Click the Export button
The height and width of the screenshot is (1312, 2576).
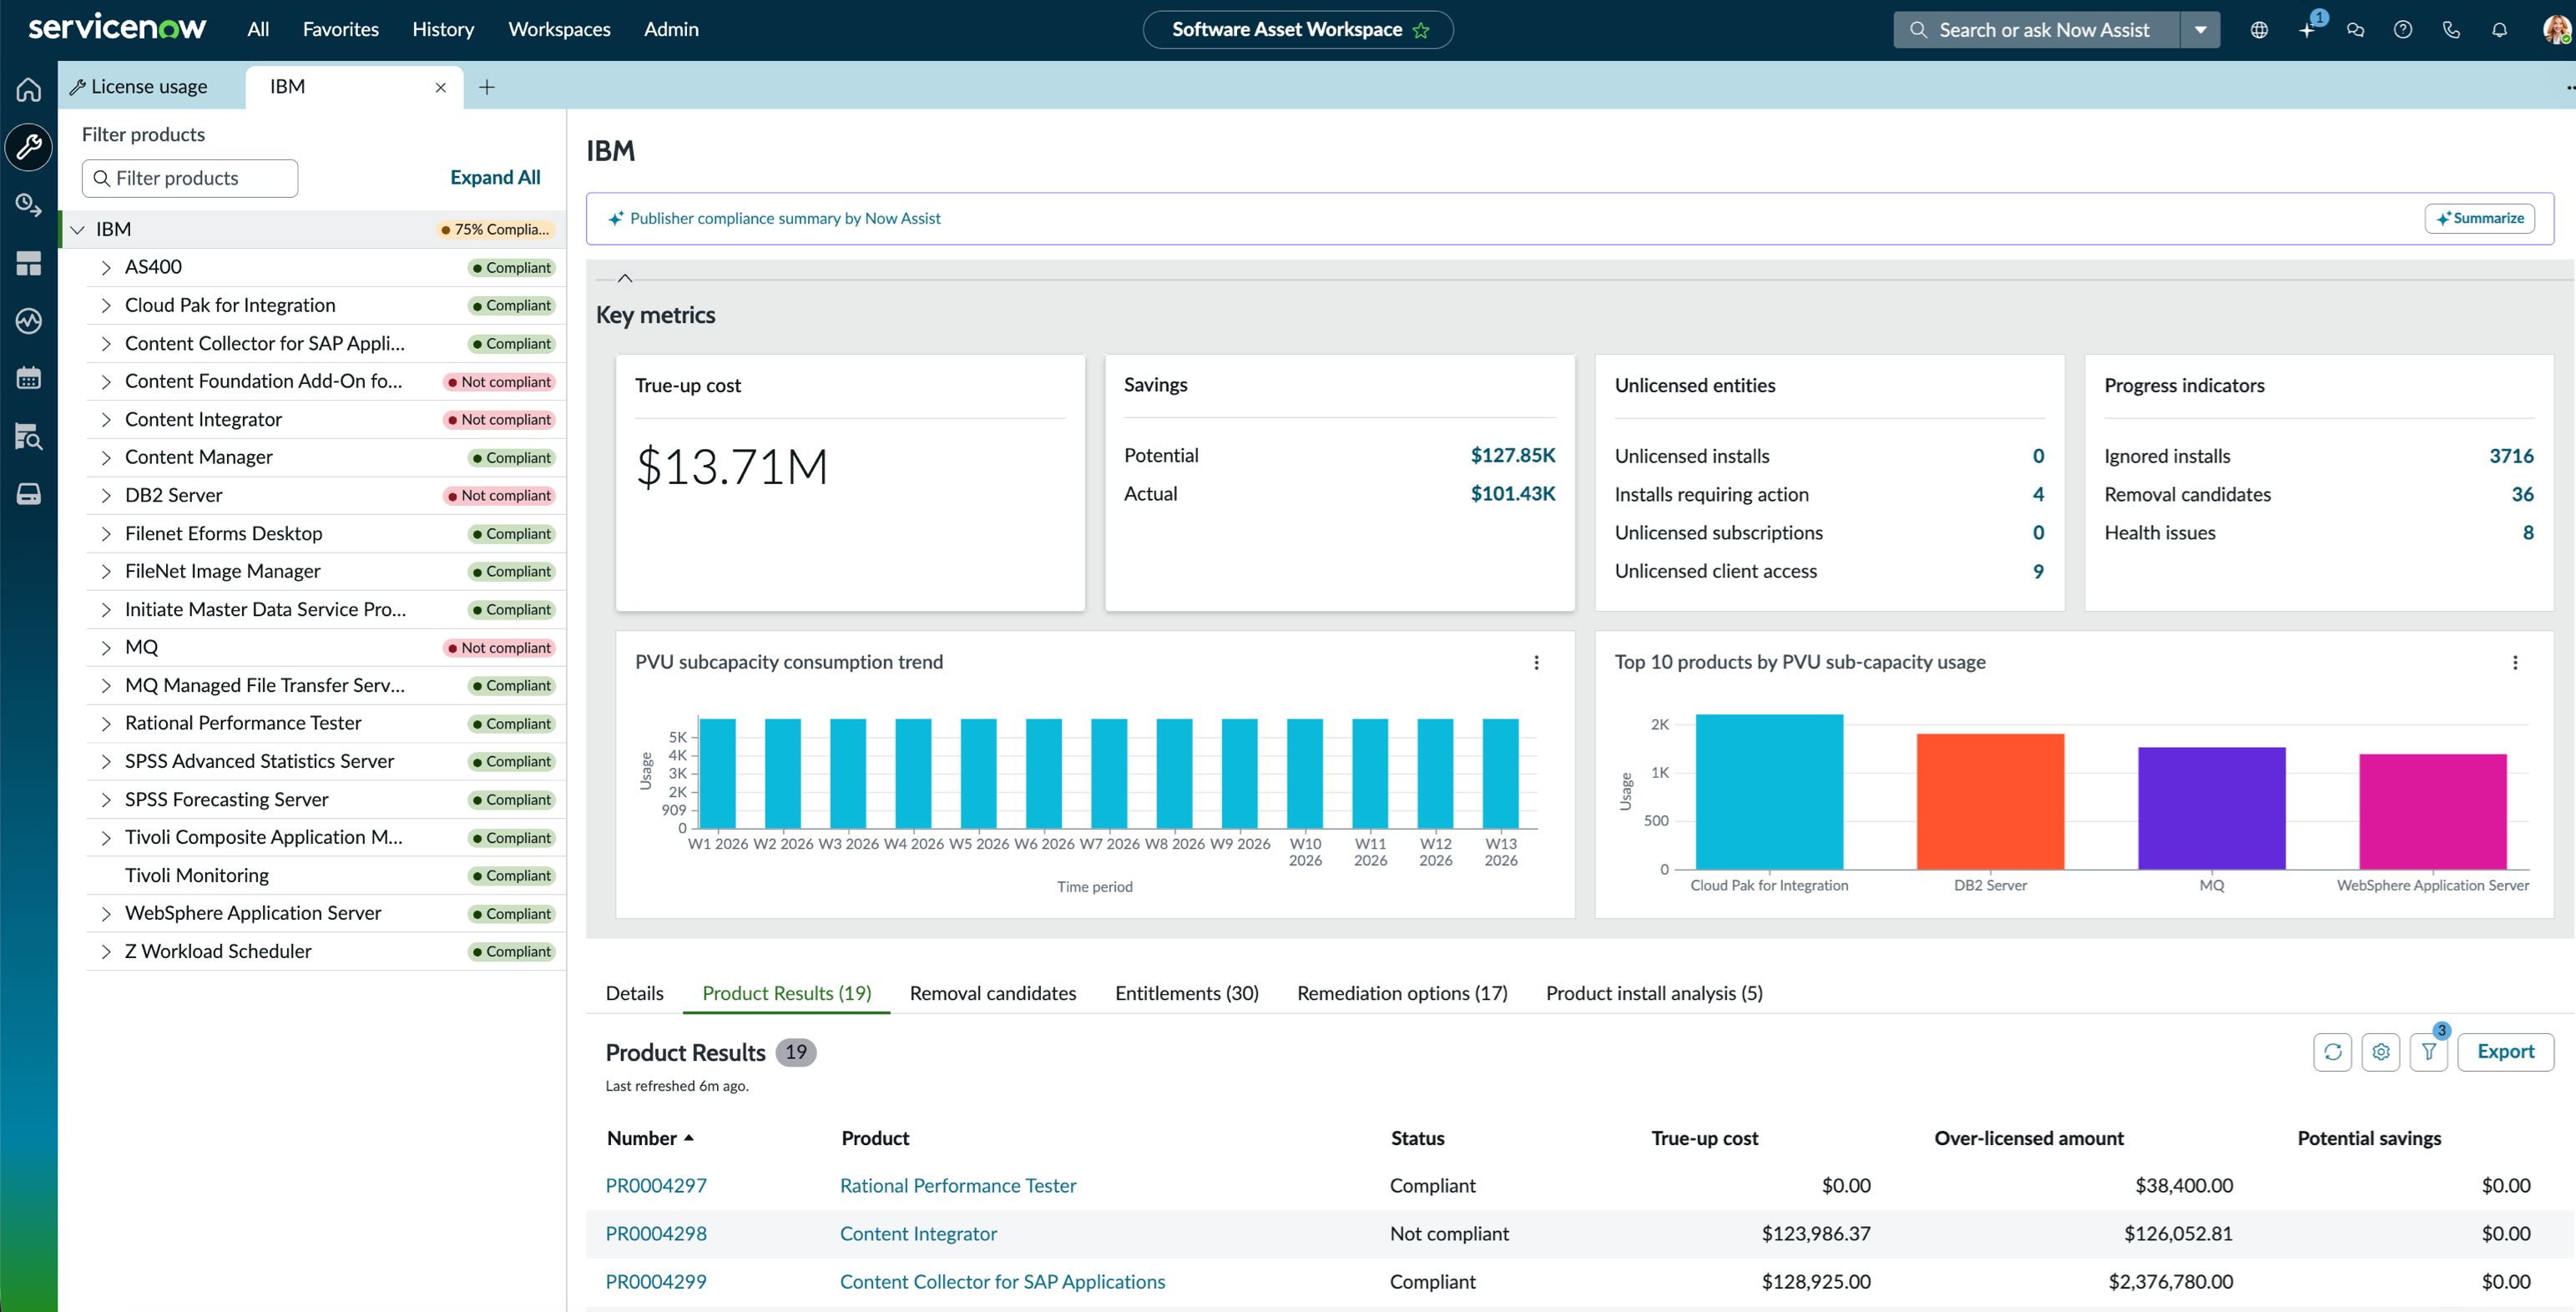[x=2505, y=1052]
